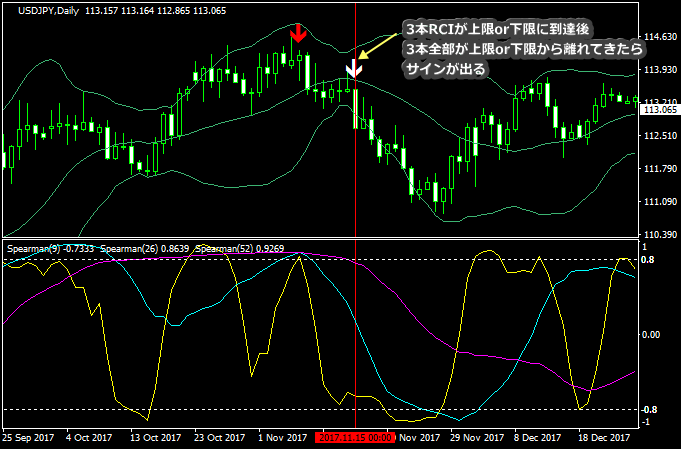Click the 110.390 price axis label

(x=660, y=234)
